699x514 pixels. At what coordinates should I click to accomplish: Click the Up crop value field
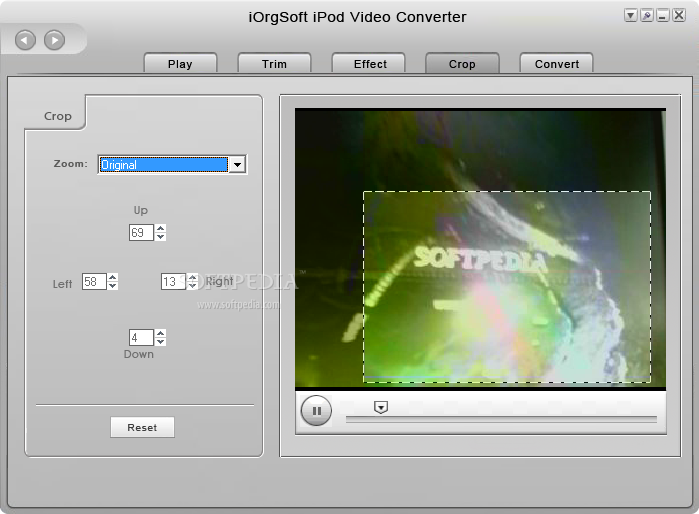pyautogui.click(x=141, y=232)
